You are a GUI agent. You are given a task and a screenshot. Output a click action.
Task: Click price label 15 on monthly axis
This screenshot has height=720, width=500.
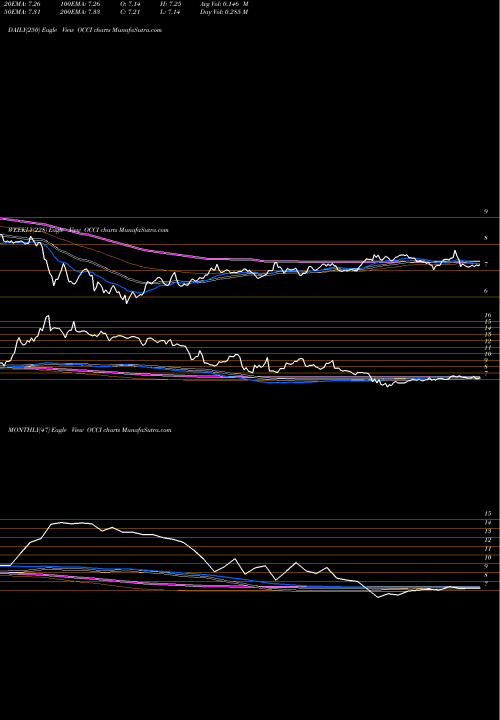coord(488,513)
